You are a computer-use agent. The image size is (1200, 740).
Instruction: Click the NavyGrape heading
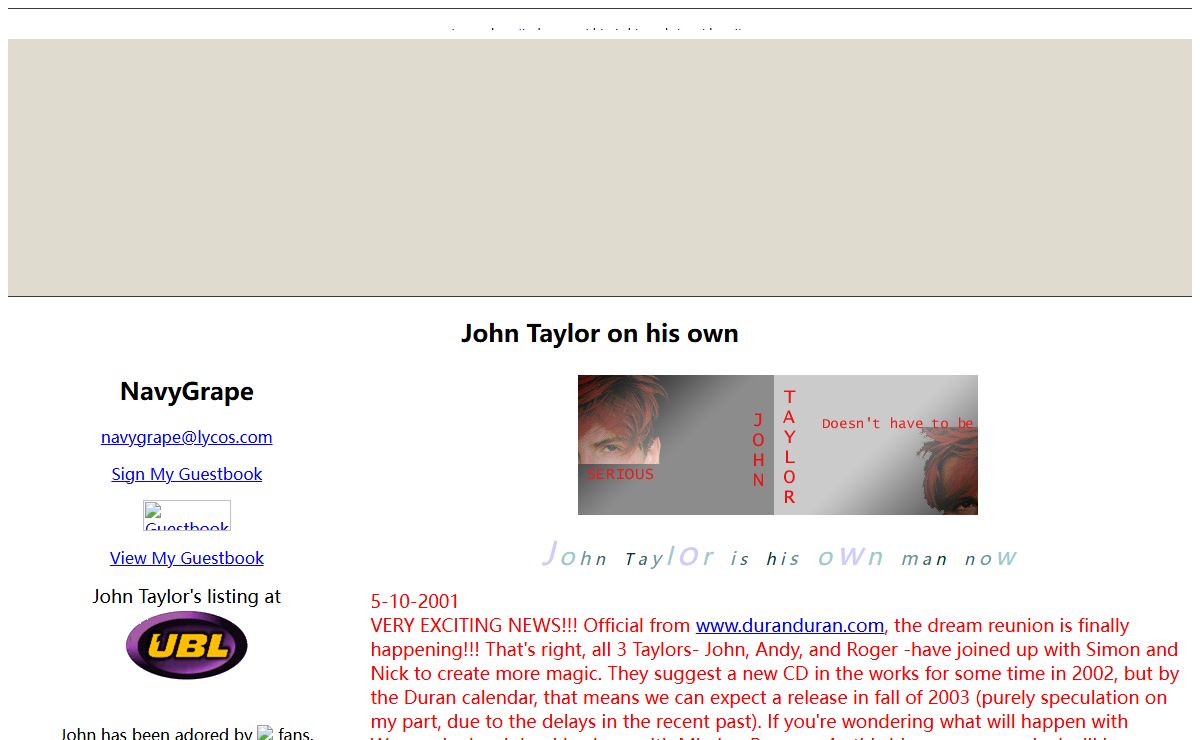coord(187,391)
